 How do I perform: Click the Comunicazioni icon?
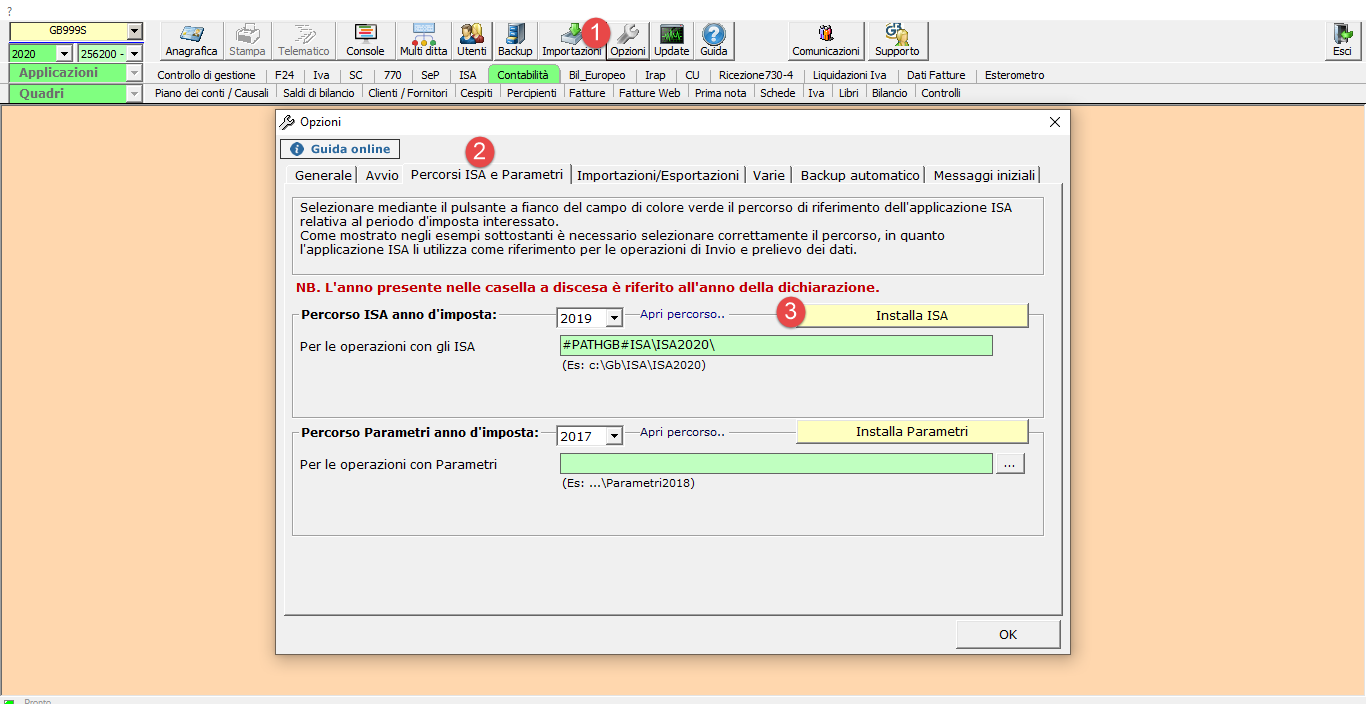tap(825, 40)
